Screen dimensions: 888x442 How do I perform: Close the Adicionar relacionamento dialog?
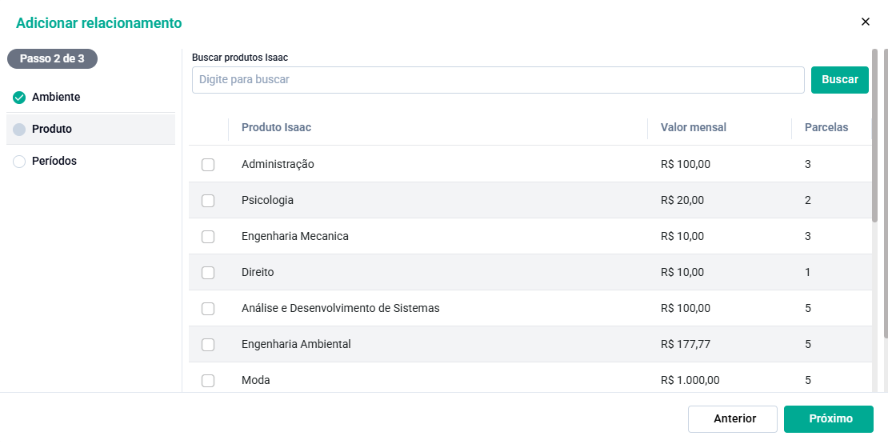865,22
